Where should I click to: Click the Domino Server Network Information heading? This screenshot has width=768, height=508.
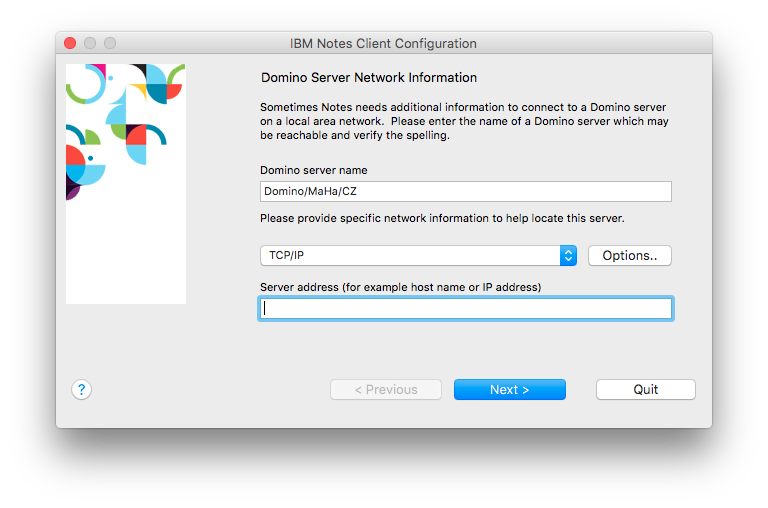click(369, 77)
